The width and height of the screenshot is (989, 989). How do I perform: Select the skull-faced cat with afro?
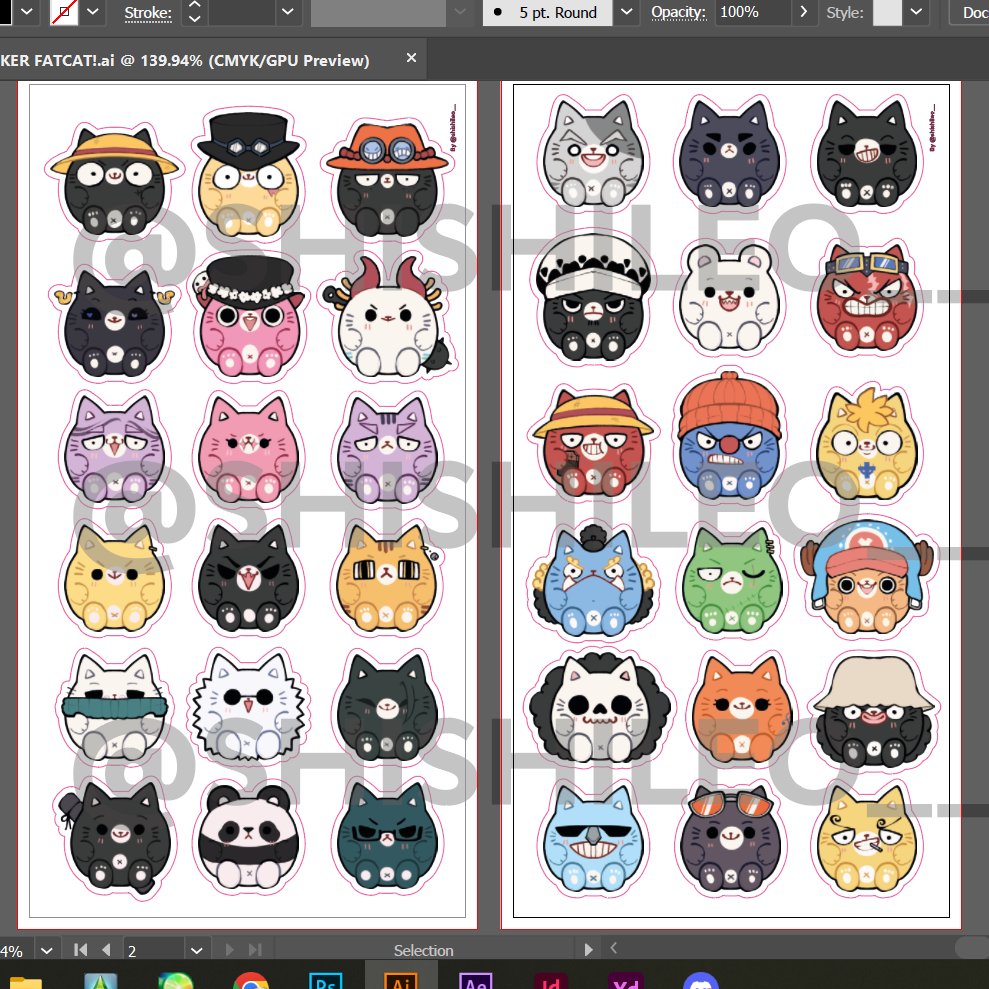click(598, 710)
